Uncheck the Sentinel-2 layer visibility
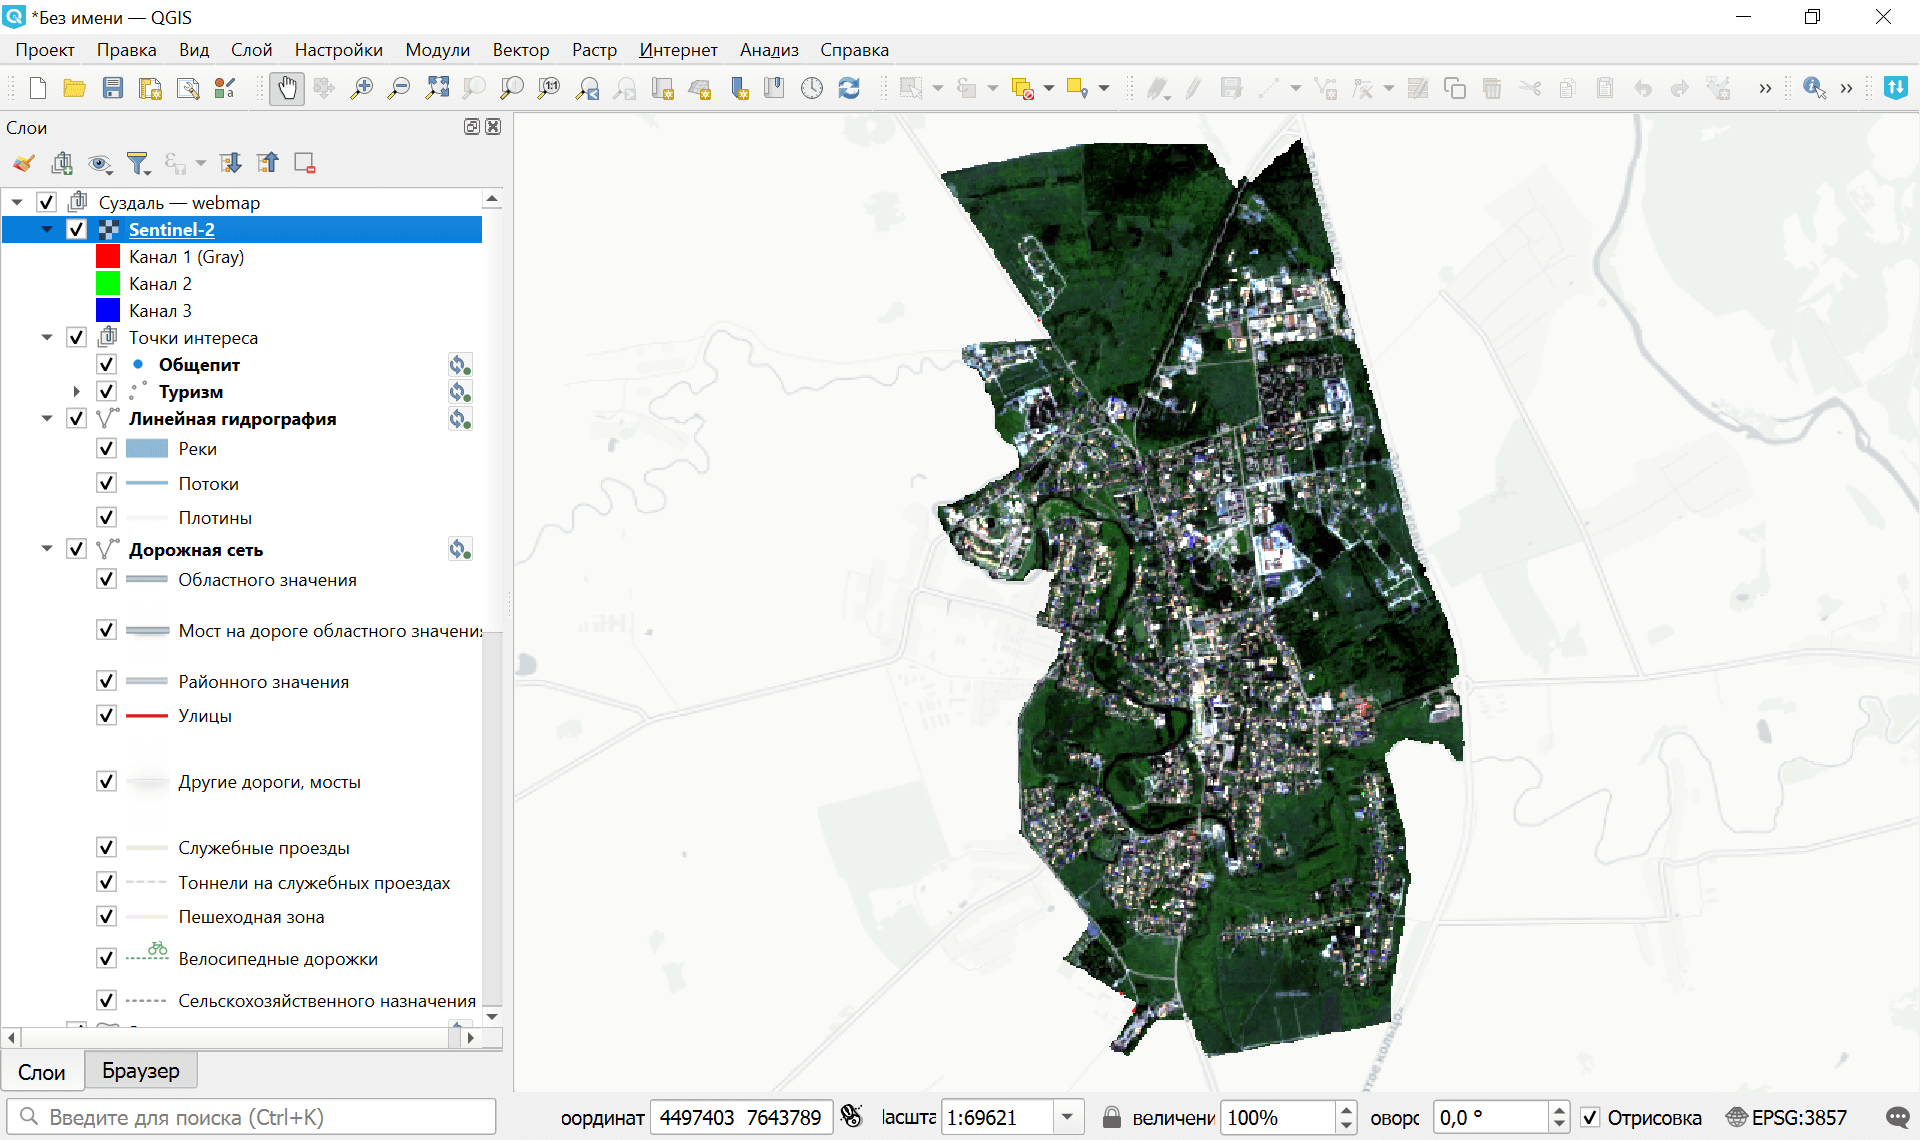The height and width of the screenshot is (1140, 1920). pyautogui.click(x=76, y=229)
